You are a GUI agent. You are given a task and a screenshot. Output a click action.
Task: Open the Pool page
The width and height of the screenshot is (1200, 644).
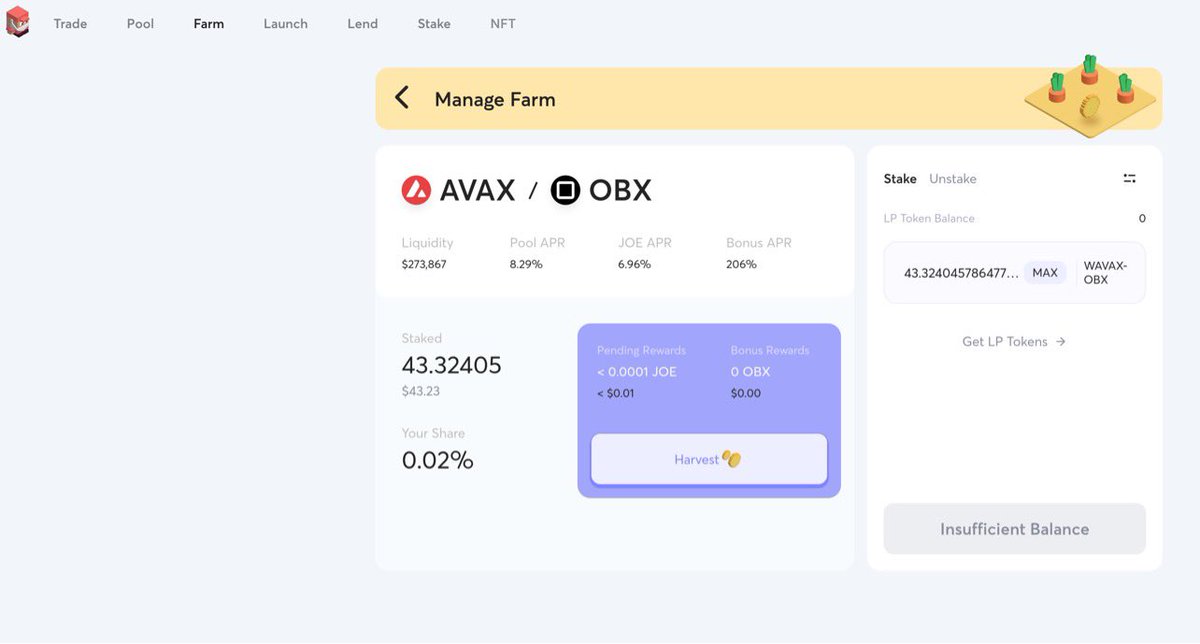pyautogui.click(x=140, y=24)
